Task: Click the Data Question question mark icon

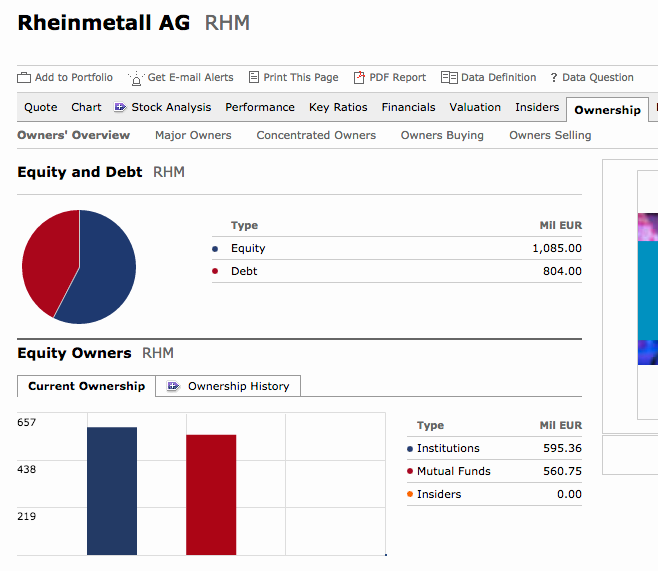Action: click(554, 78)
